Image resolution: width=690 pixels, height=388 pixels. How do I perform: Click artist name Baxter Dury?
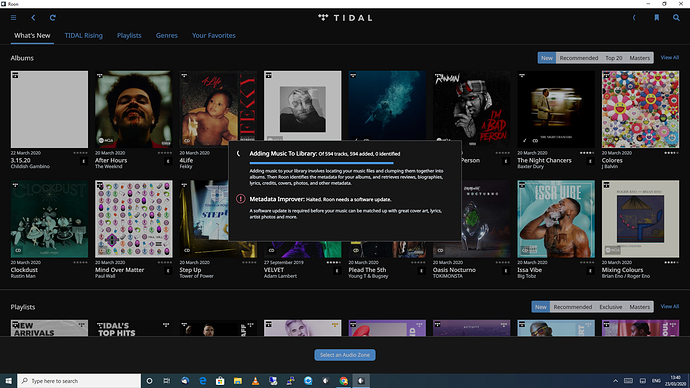530,167
